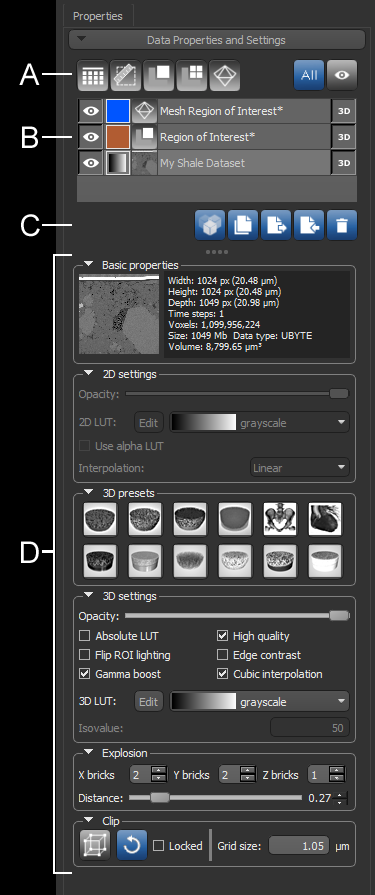Click the table grid filter icon
This screenshot has height=895, width=375.
coord(93,75)
